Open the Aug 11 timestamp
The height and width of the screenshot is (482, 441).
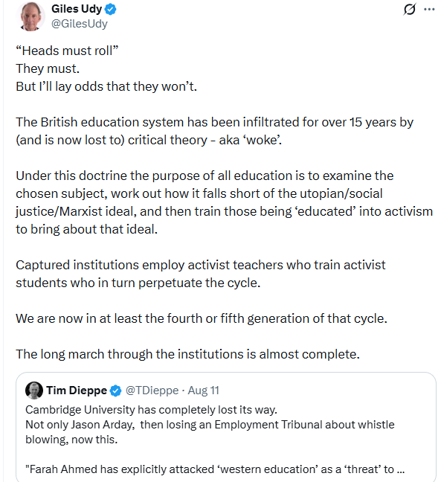click(203, 390)
